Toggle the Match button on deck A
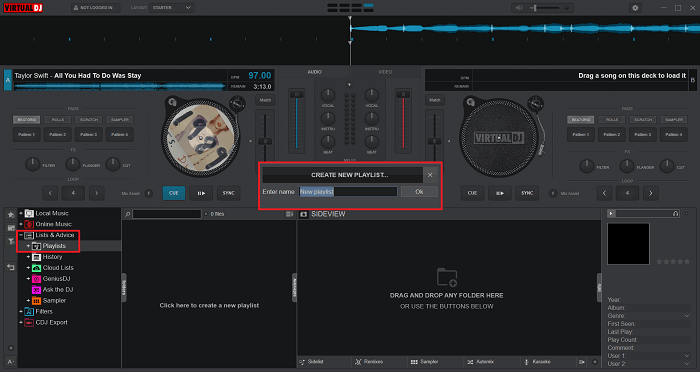 [x=265, y=100]
